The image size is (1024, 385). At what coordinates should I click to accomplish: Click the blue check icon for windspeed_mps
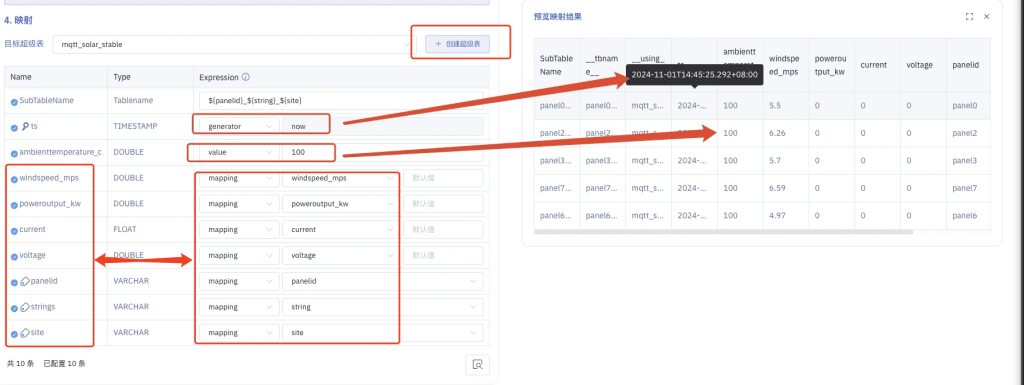14,178
